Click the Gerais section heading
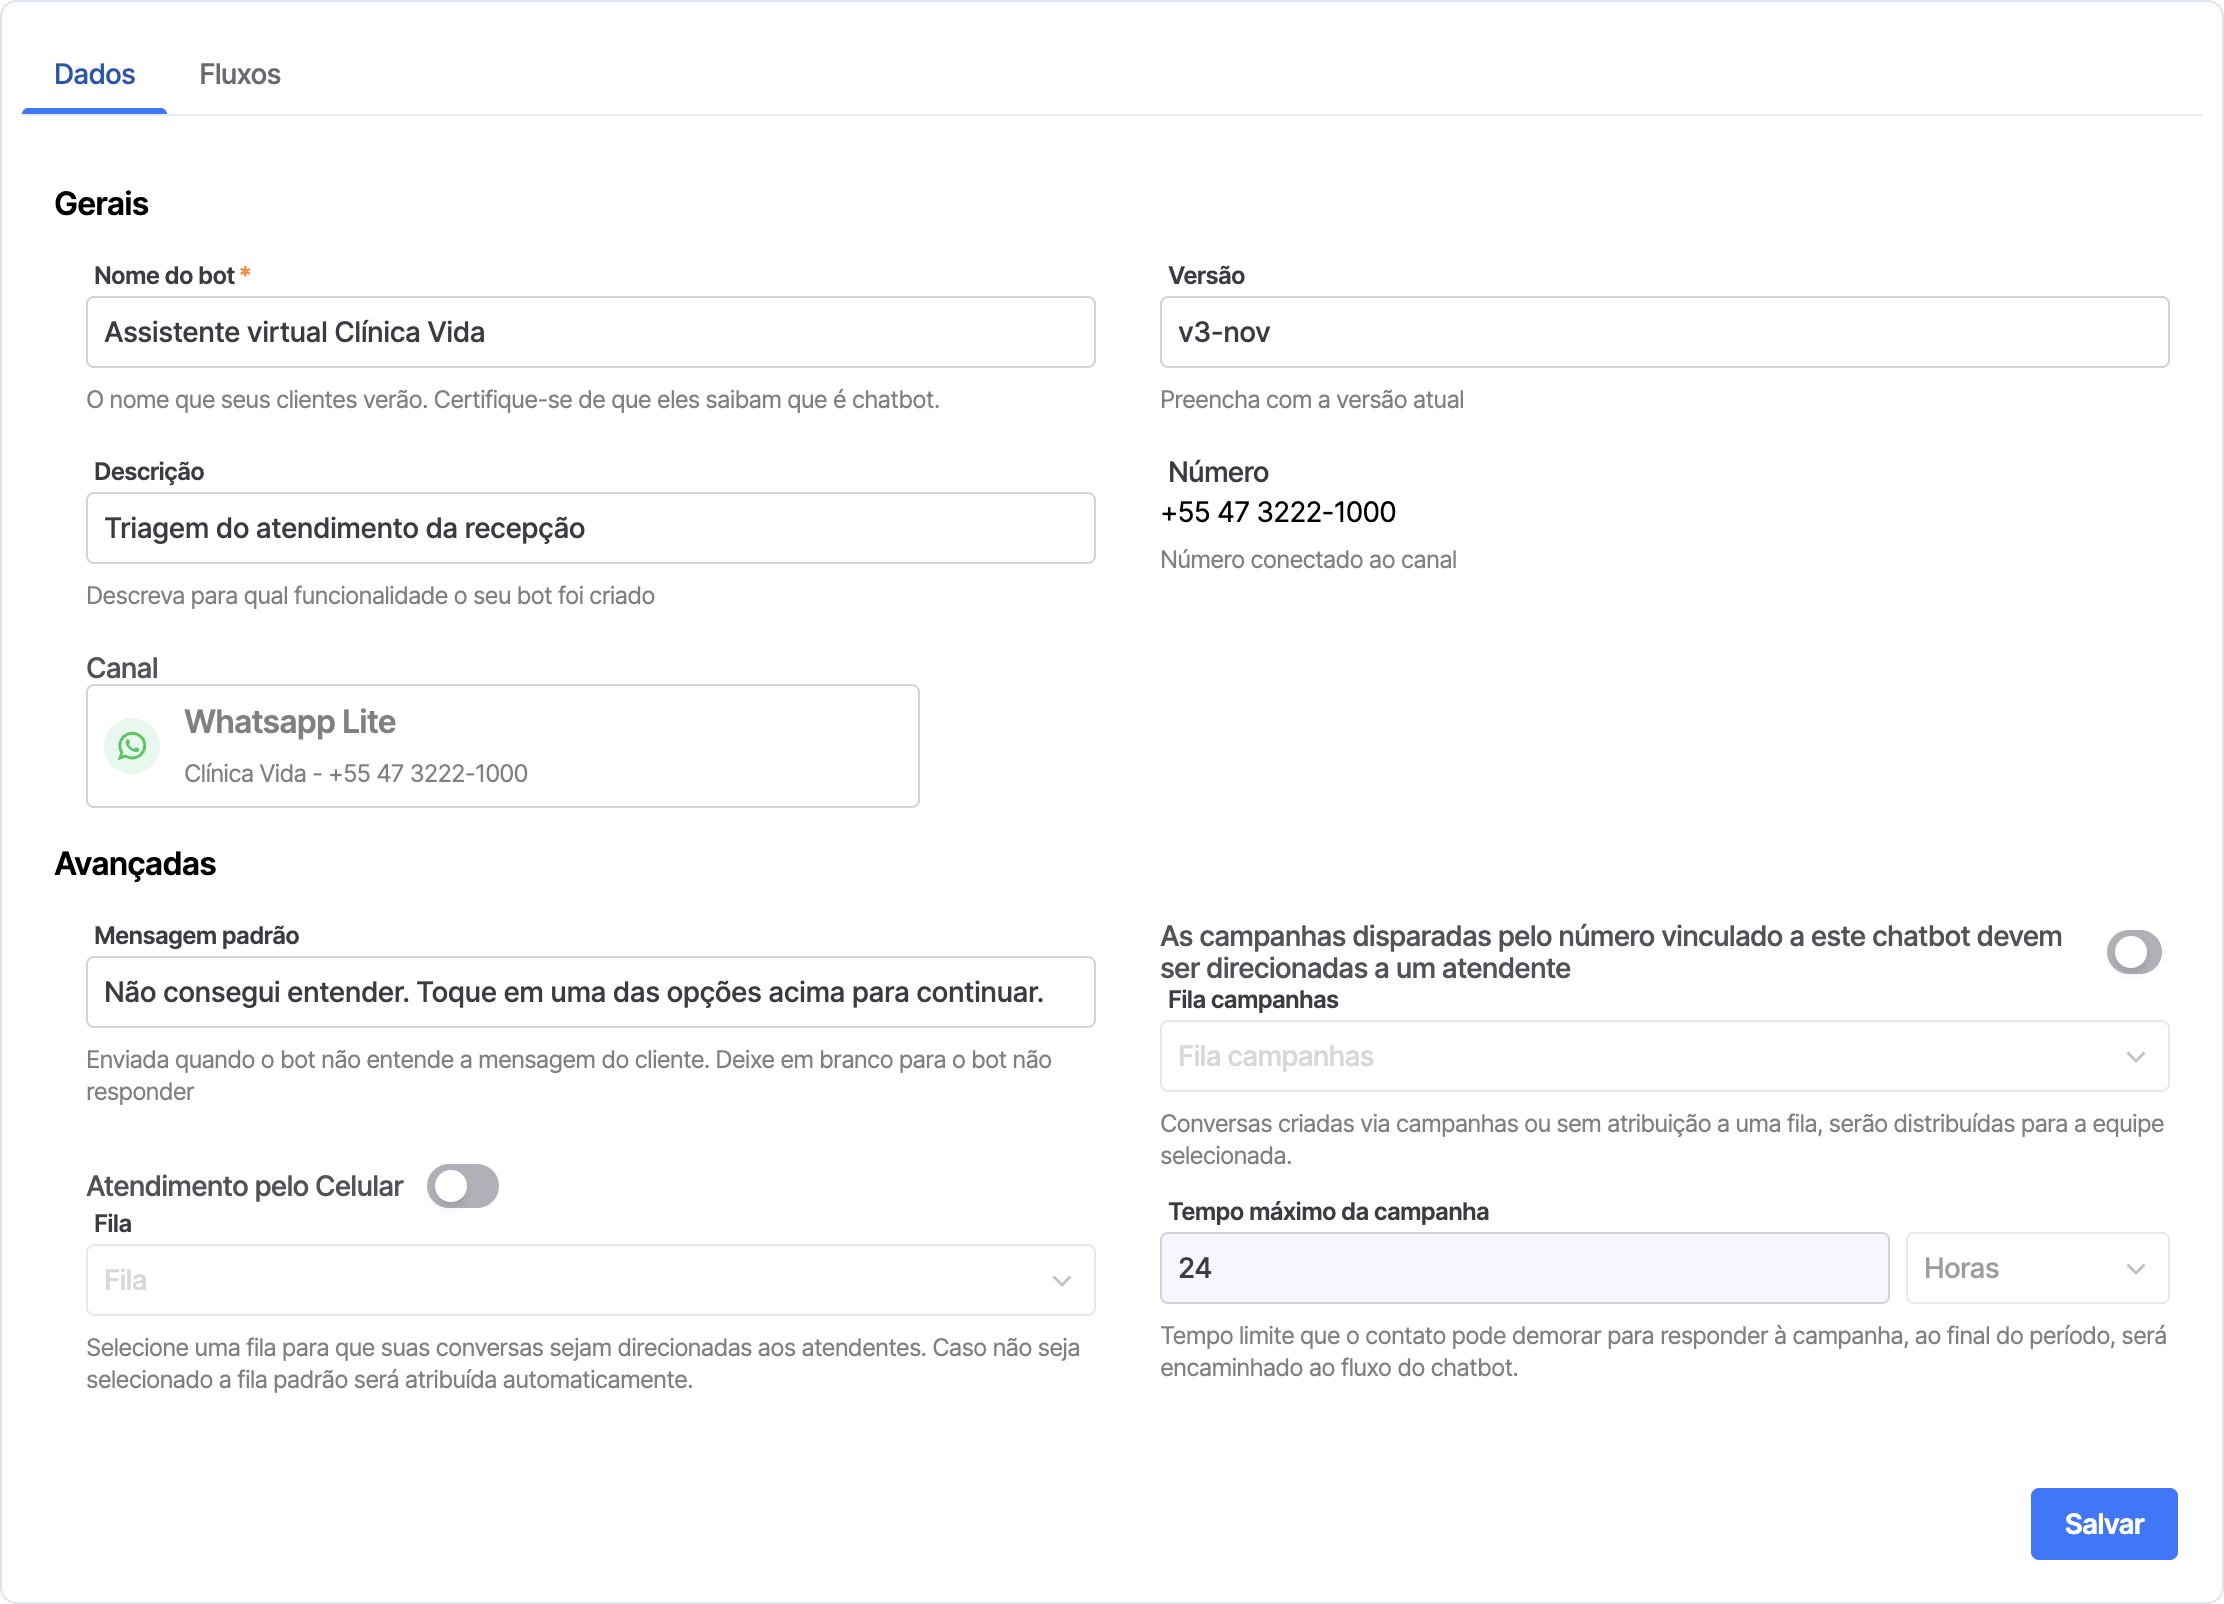Image resolution: width=2224 pixels, height=1604 pixels. (x=101, y=204)
